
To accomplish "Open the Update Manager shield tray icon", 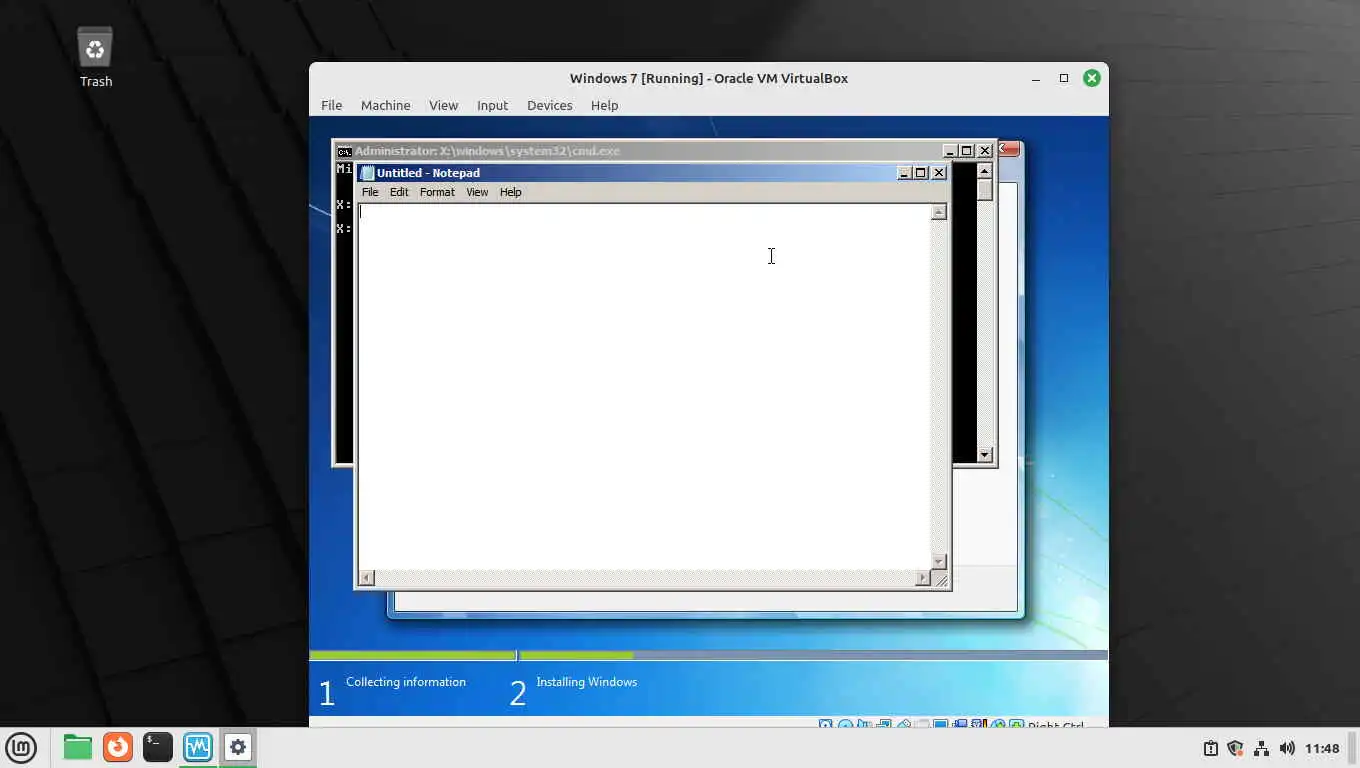I will click(x=1235, y=748).
